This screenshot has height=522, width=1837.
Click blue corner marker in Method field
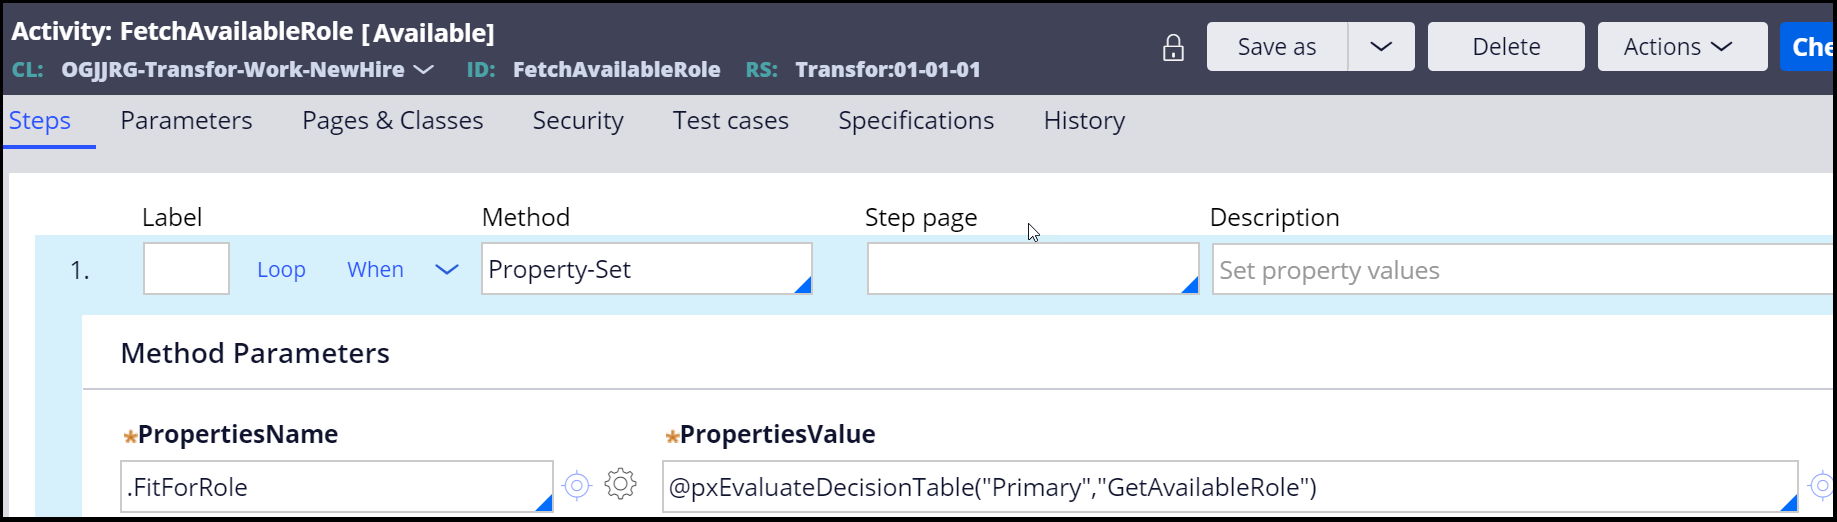tap(802, 285)
